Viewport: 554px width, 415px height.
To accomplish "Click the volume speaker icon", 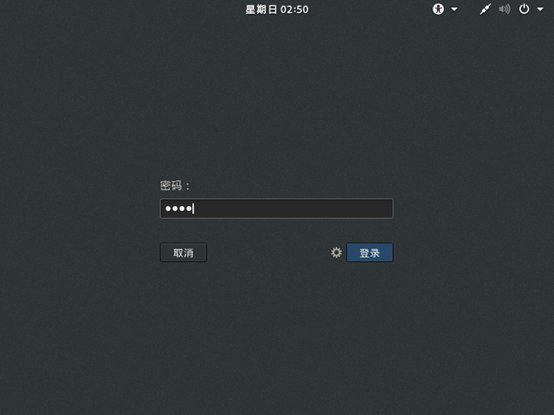I will (x=505, y=9).
